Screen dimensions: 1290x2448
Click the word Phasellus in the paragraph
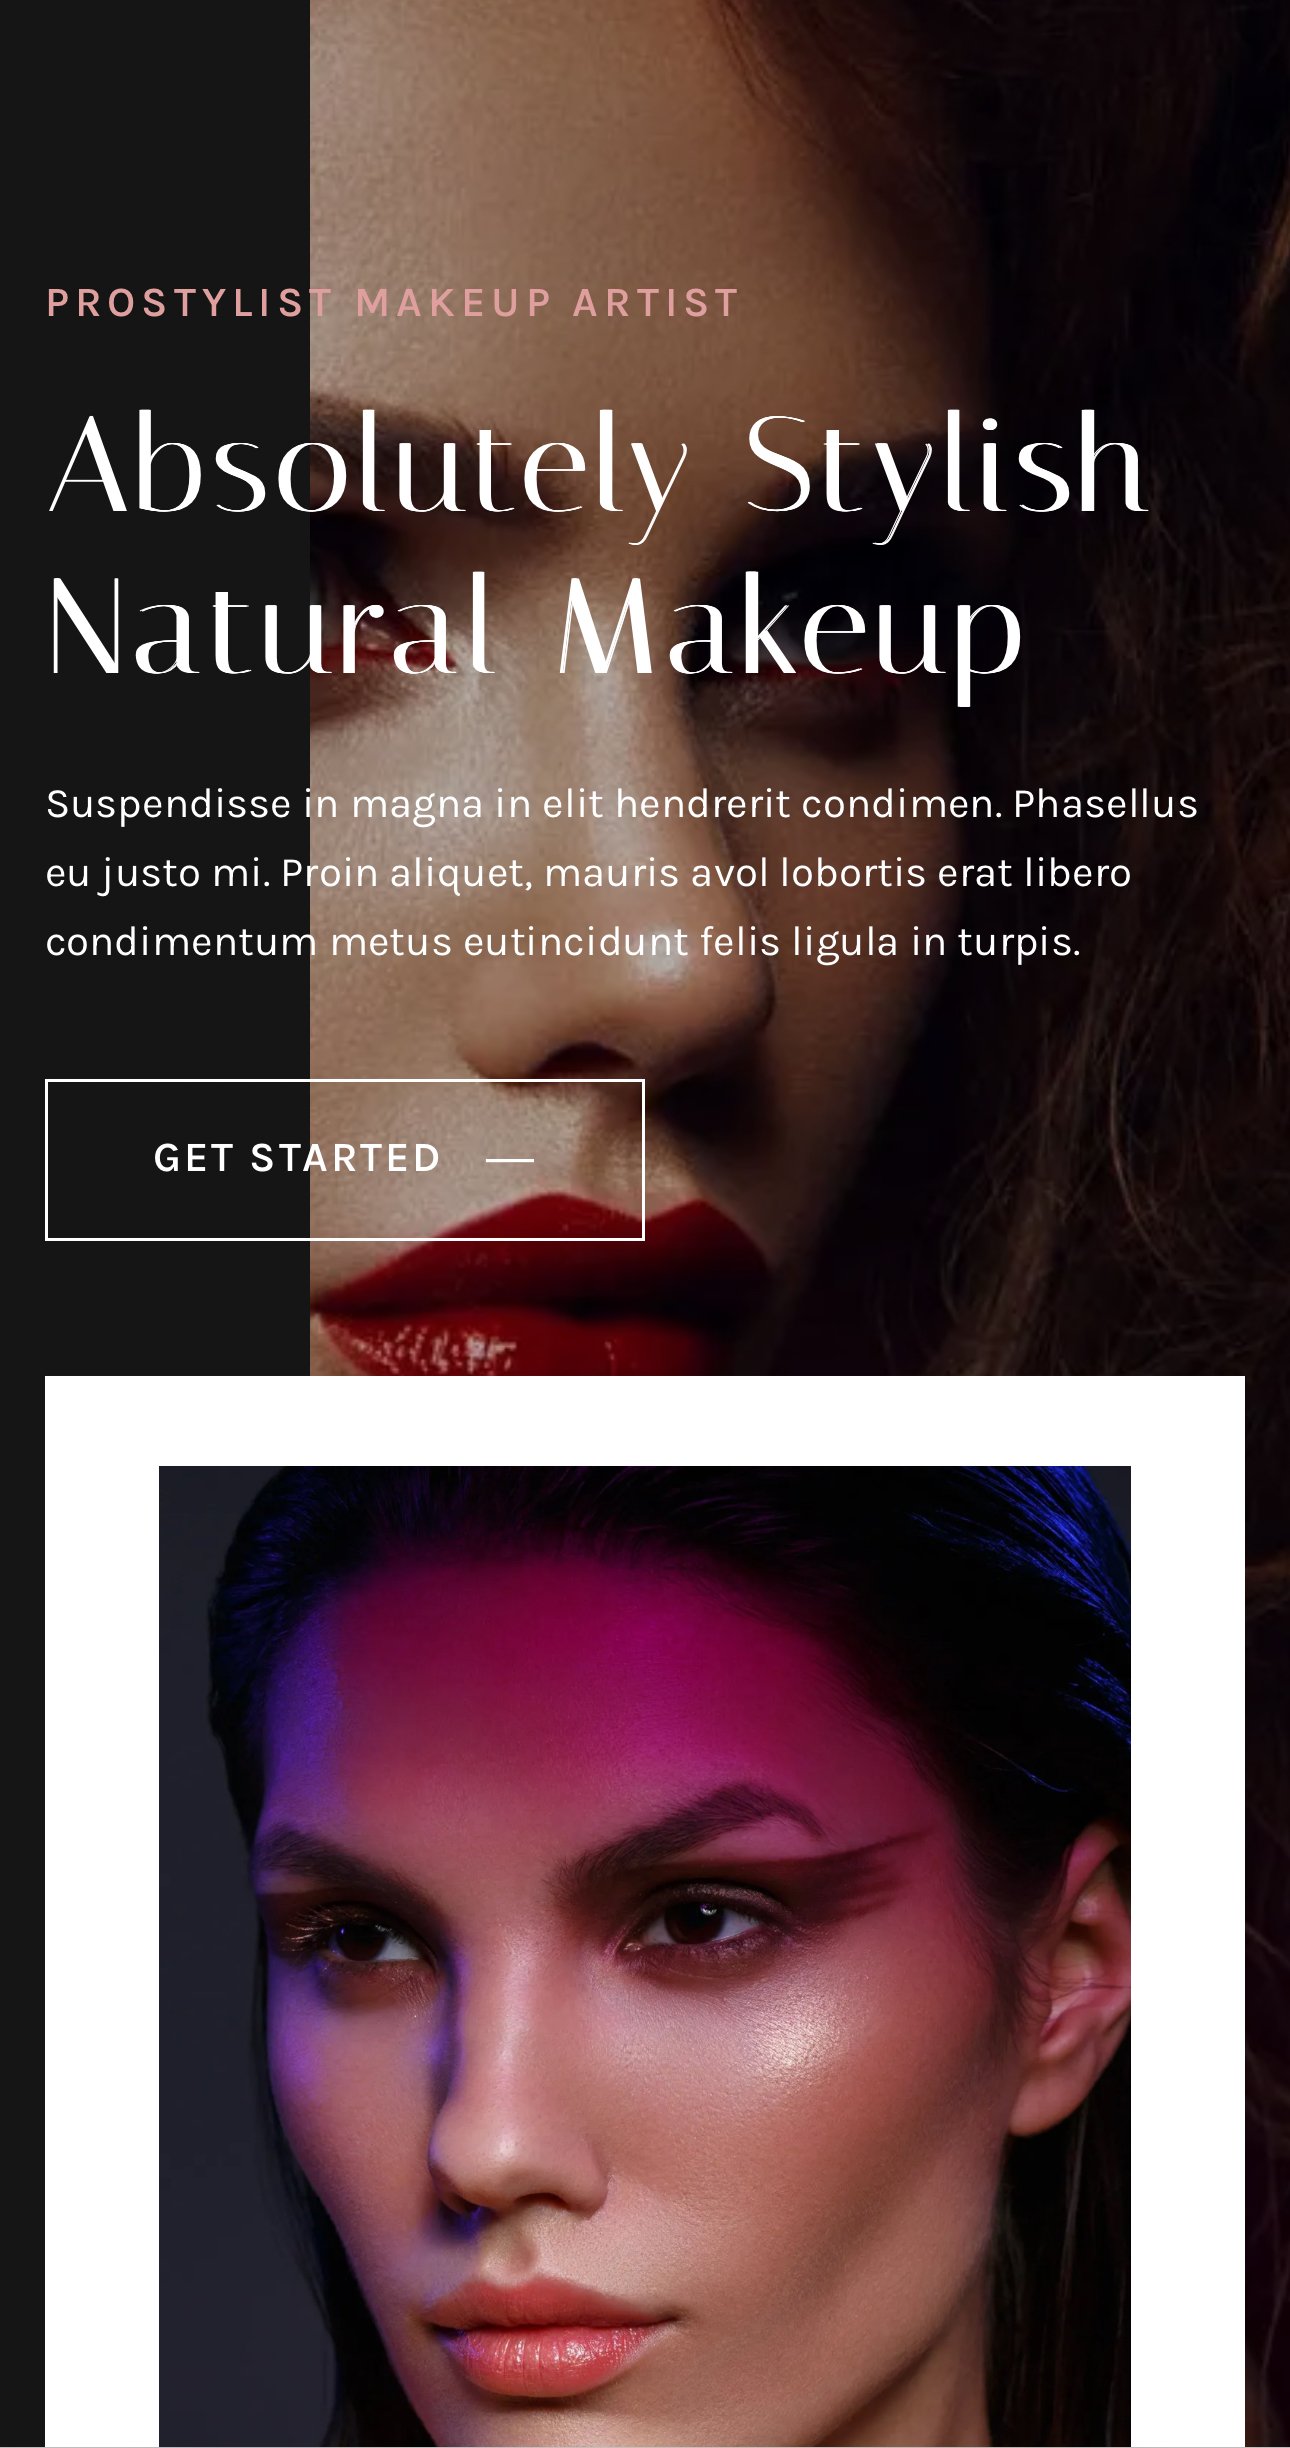1106,805
